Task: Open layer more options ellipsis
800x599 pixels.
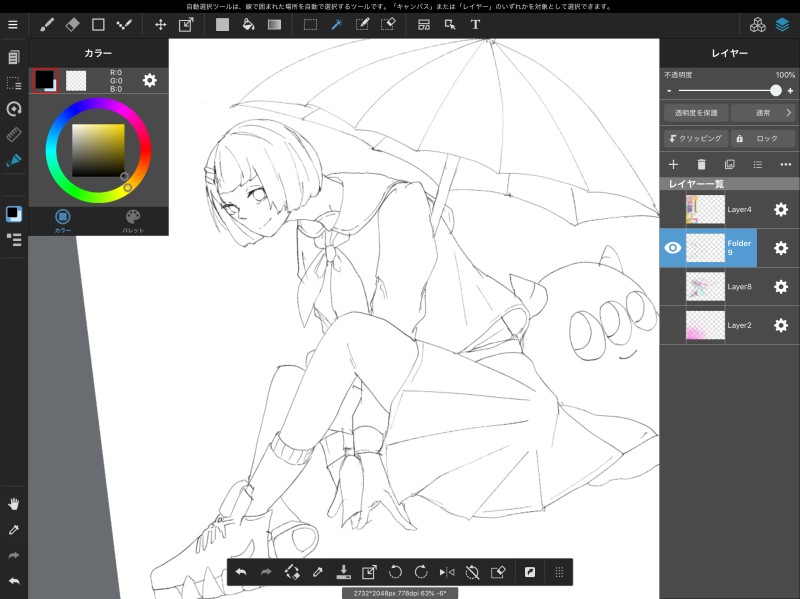Action: 786,164
